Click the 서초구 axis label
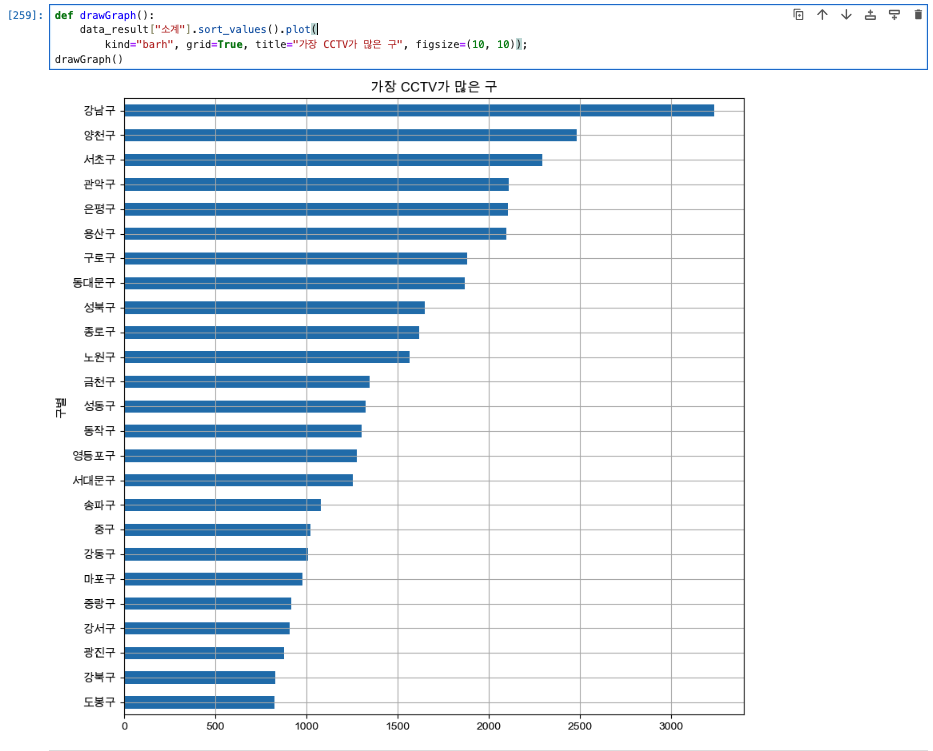This screenshot has height=751, width=933. click(x=99, y=159)
